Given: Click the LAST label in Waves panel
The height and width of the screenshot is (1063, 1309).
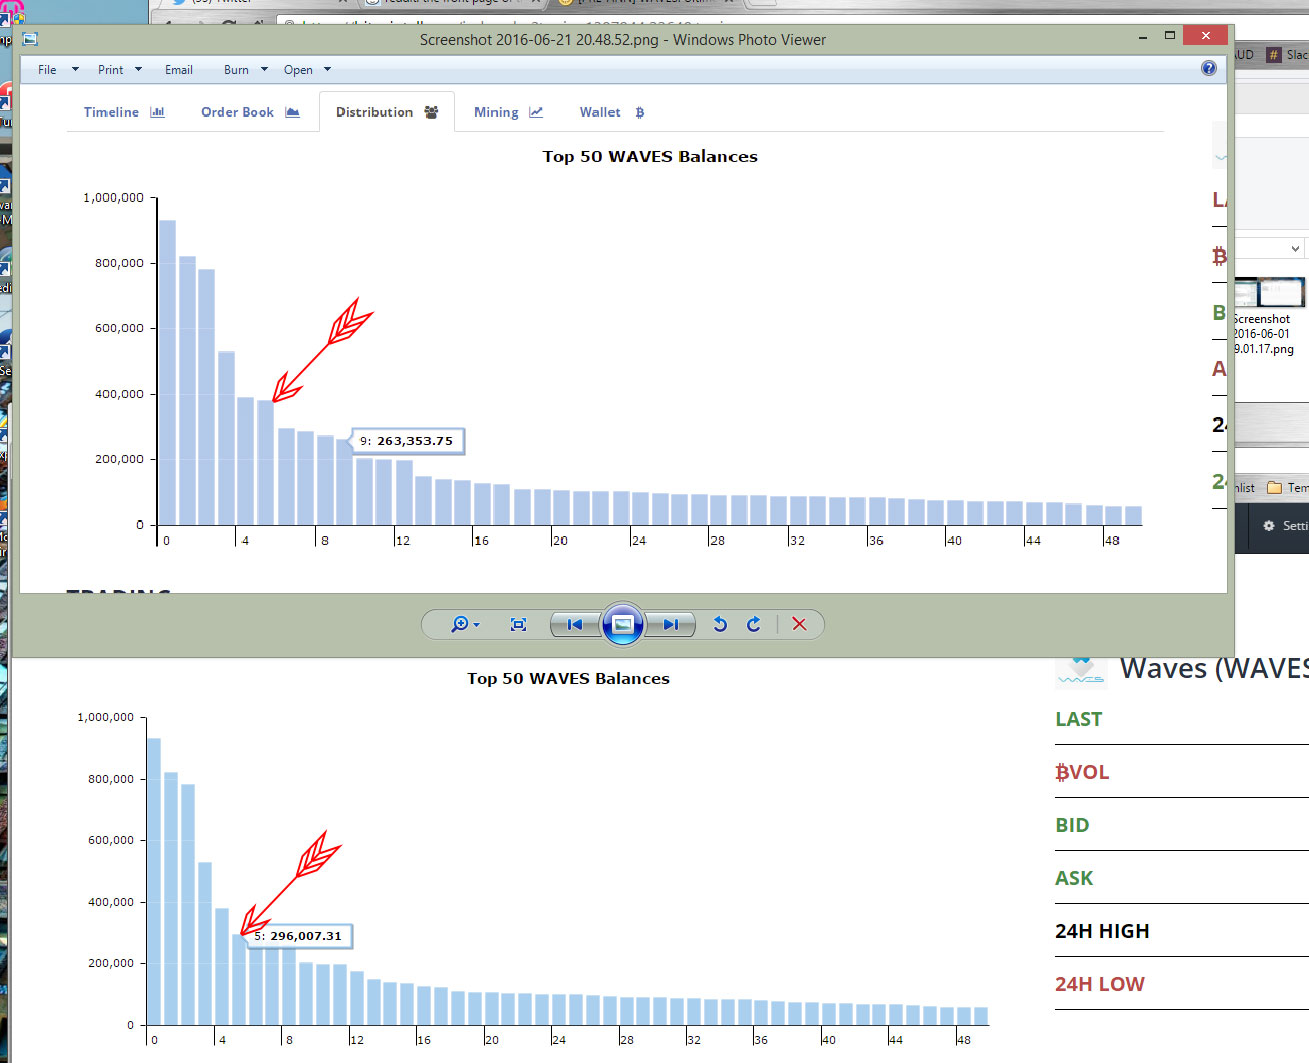Looking at the screenshot, I should [x=1078, y=719].
